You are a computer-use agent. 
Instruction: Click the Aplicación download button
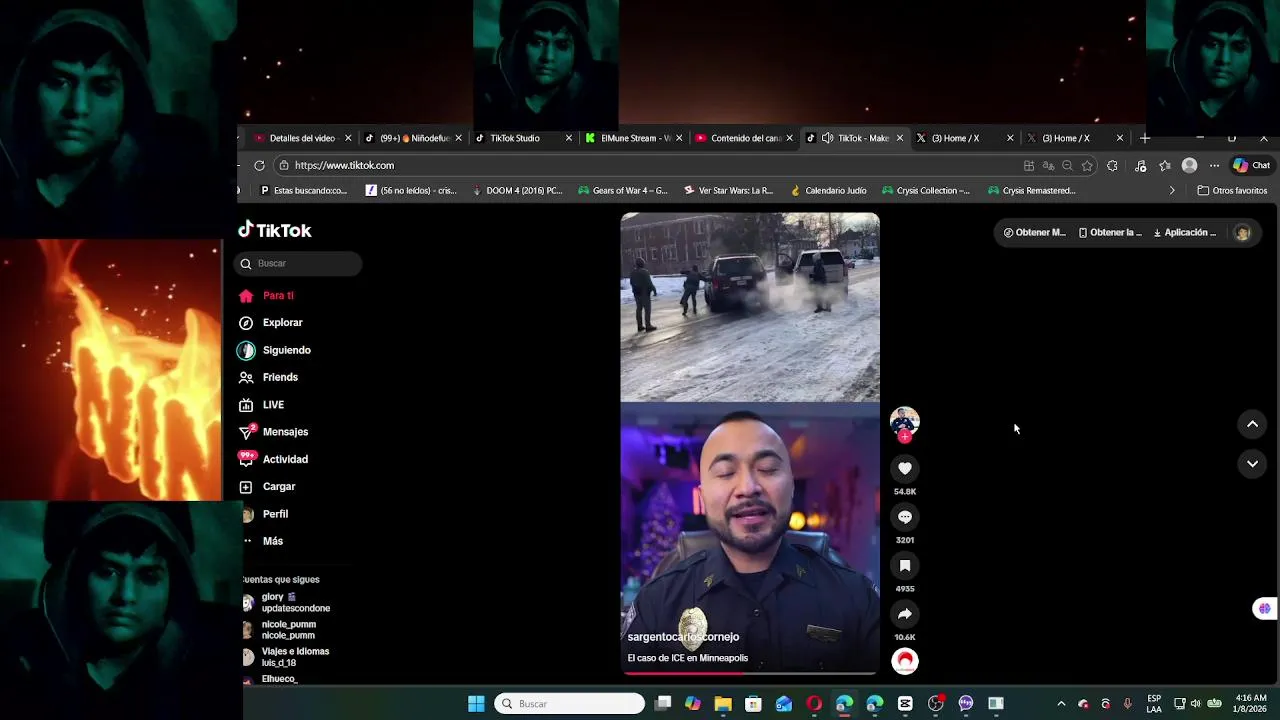coord(1185,233)
